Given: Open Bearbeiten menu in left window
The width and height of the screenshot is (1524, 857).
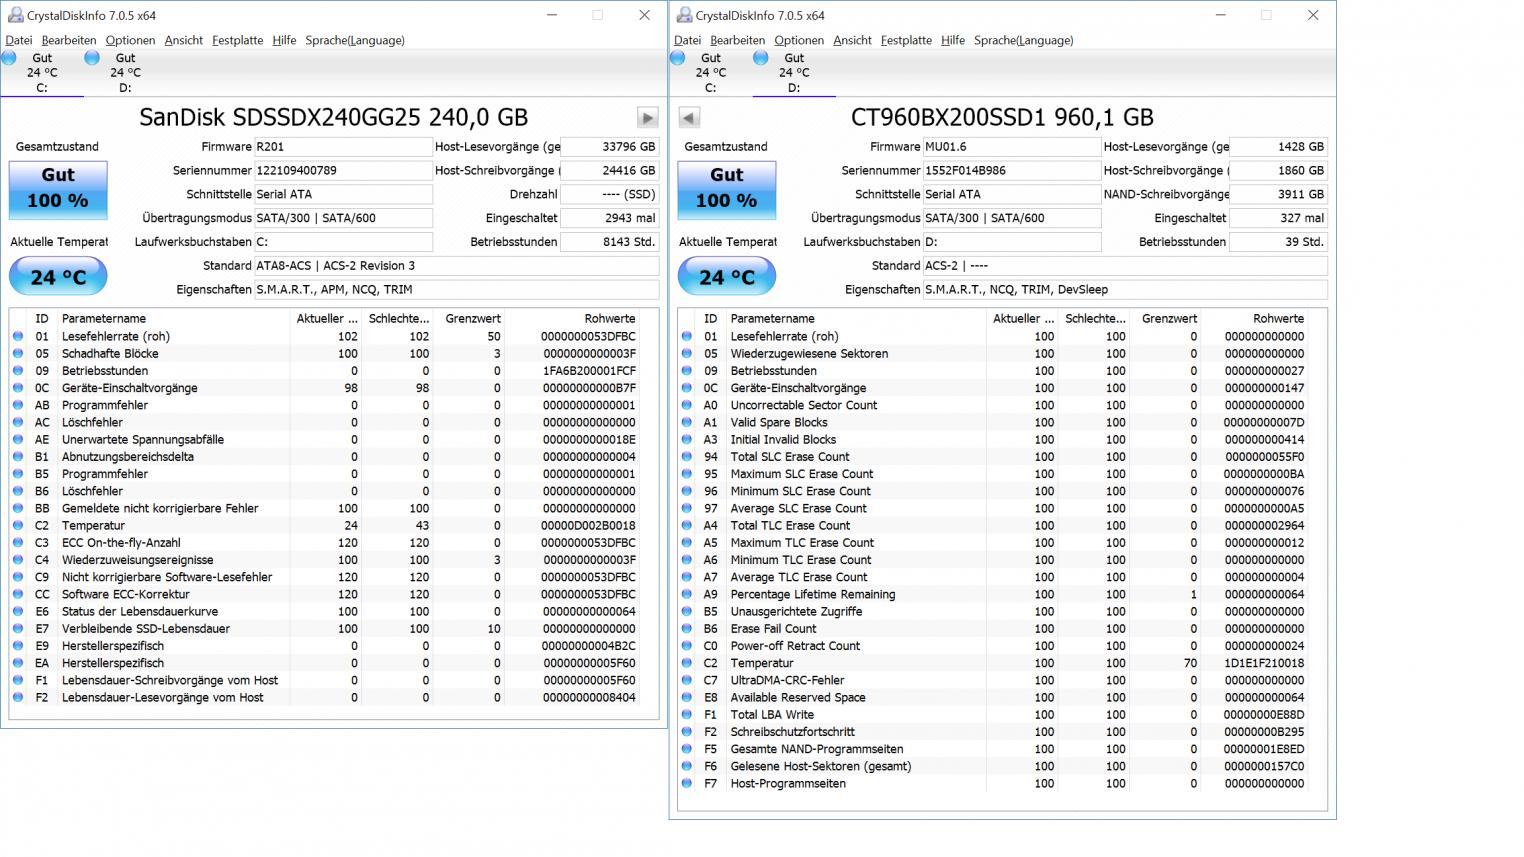Looking at the screenshot, I should pos(69,40).
